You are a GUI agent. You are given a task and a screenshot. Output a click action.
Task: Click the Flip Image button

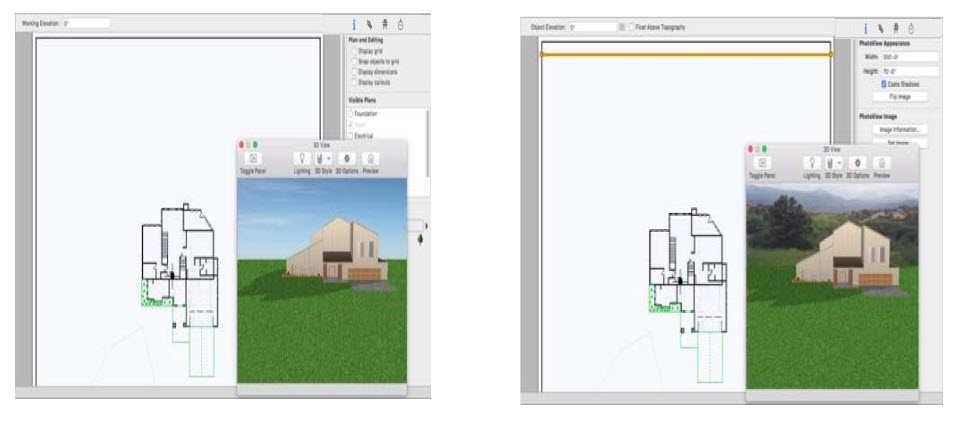click(899, 97)
